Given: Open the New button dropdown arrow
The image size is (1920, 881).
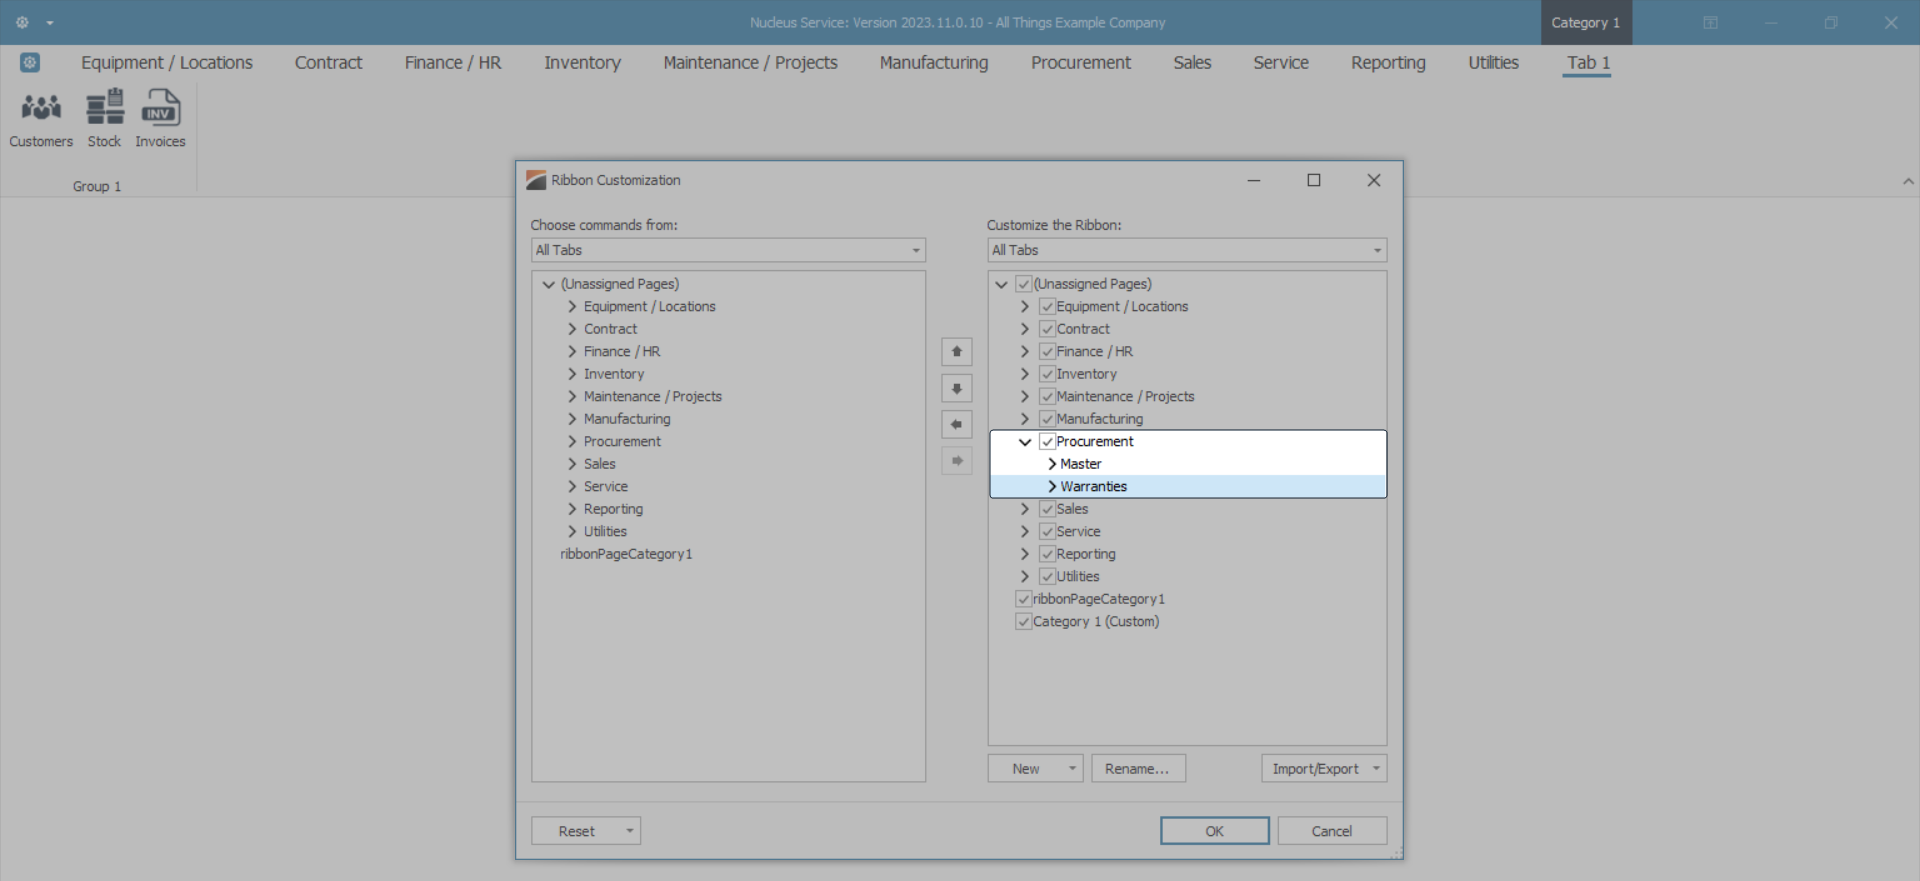Looking at the screenshot, I should [1072, 768].
